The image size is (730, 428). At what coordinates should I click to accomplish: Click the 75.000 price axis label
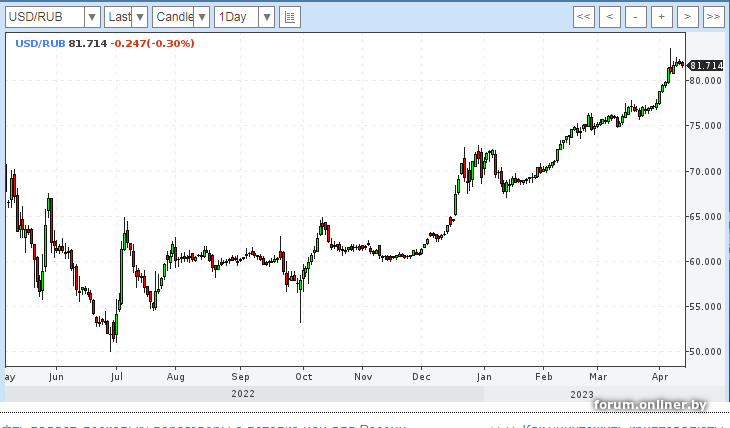click(706, 126)
